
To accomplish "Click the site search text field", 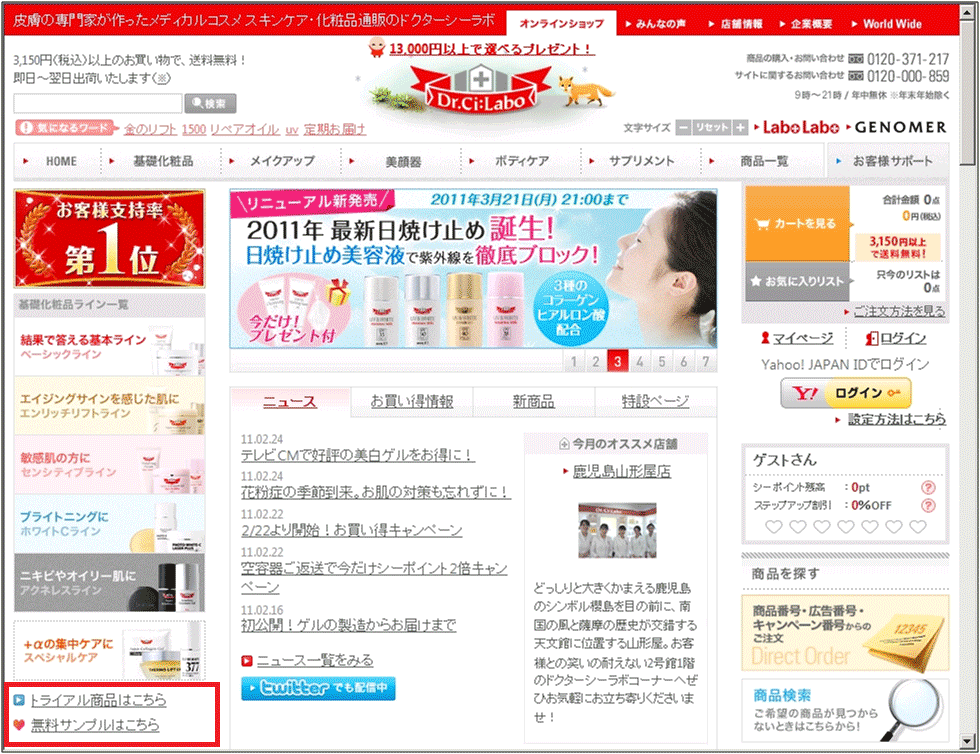I will (x=98, y=103).
